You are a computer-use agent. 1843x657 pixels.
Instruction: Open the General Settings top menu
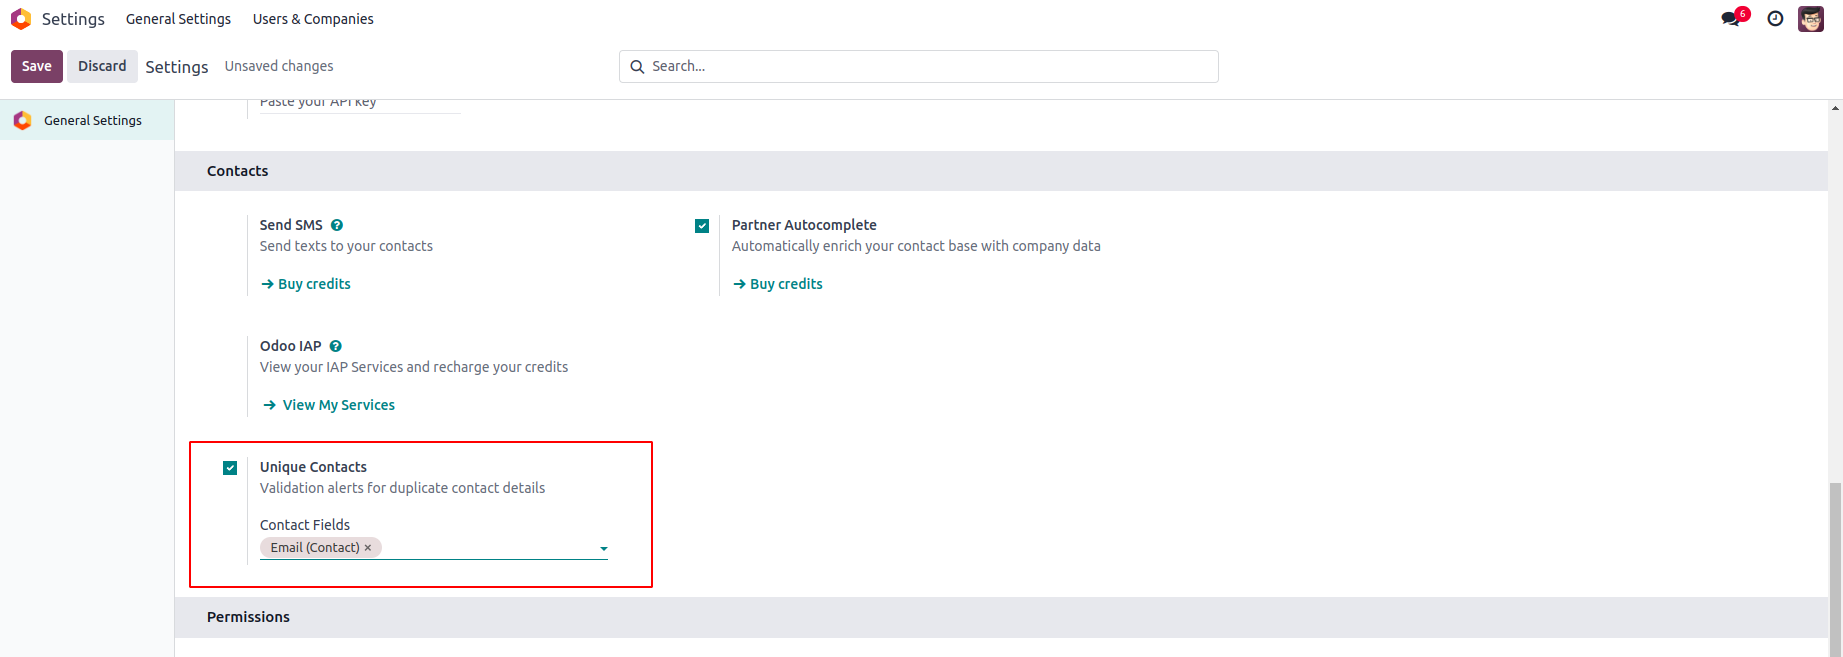(178, 19)
